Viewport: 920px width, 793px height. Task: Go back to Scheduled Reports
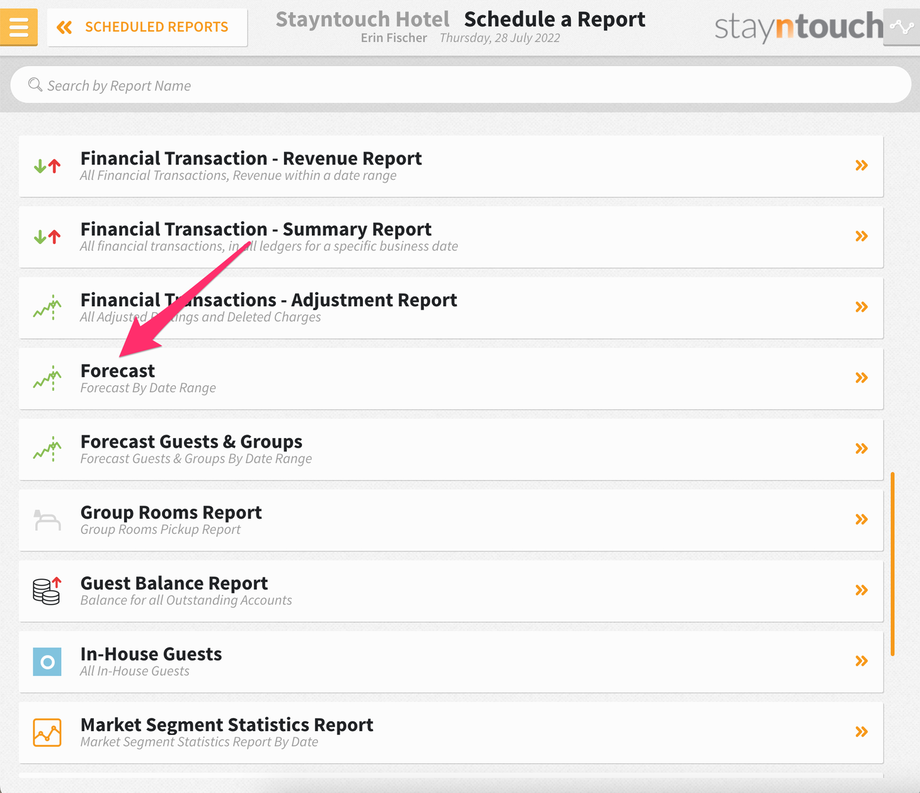147,27
